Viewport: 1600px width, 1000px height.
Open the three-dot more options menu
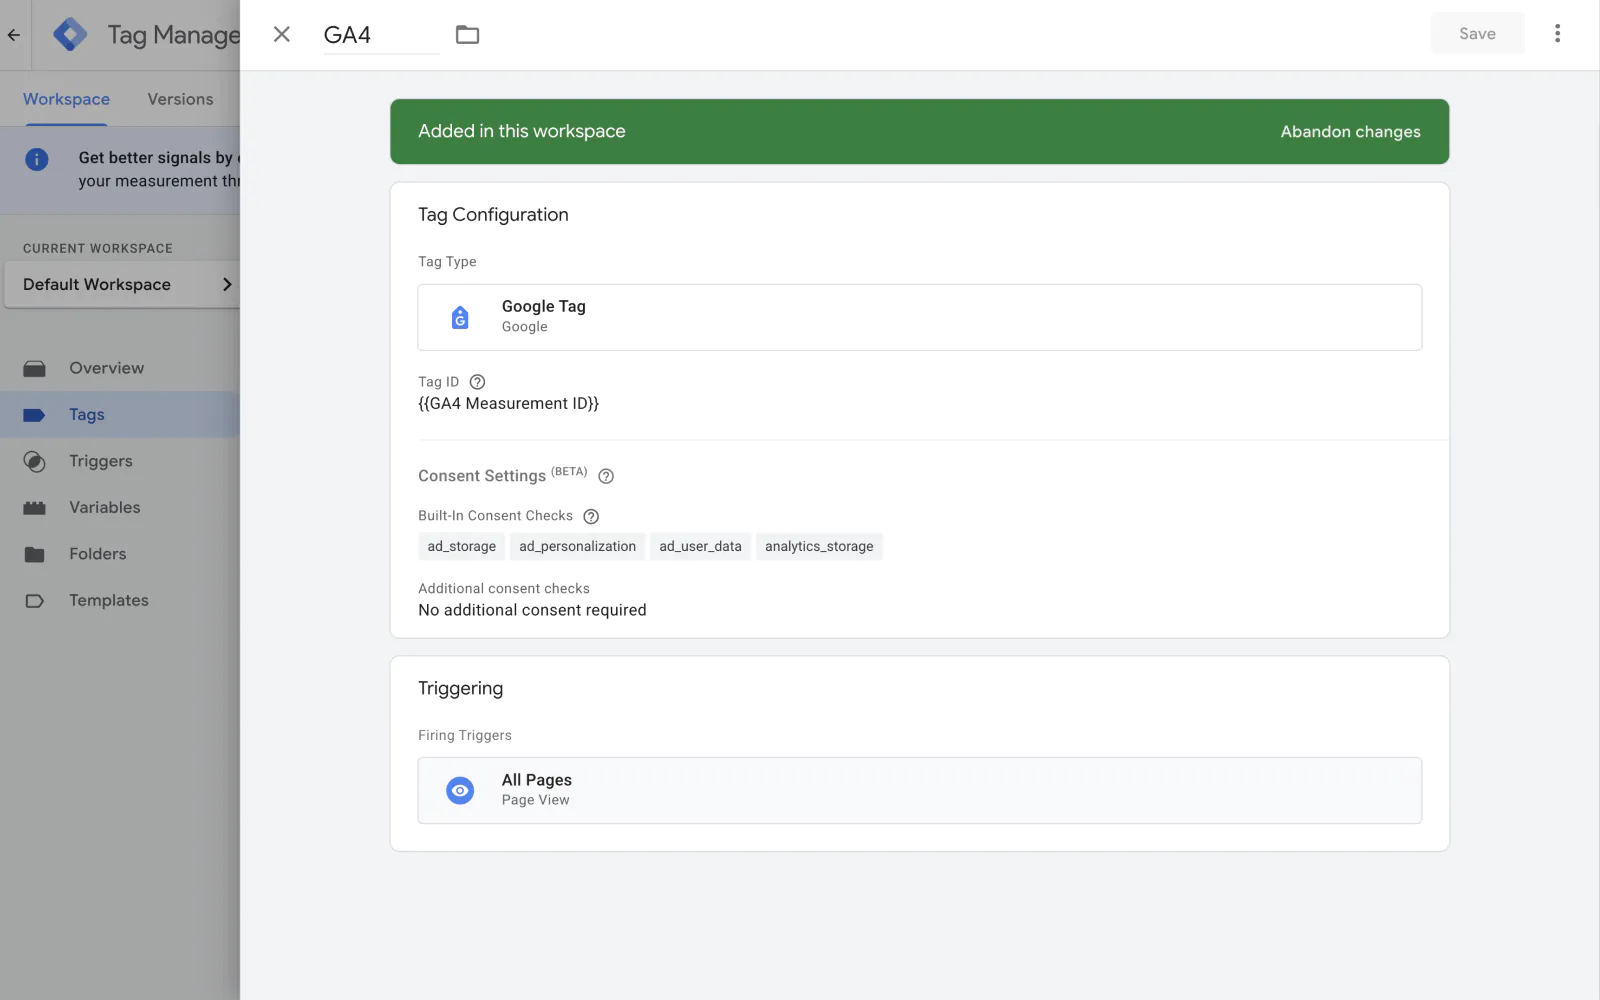point(1557,34)
